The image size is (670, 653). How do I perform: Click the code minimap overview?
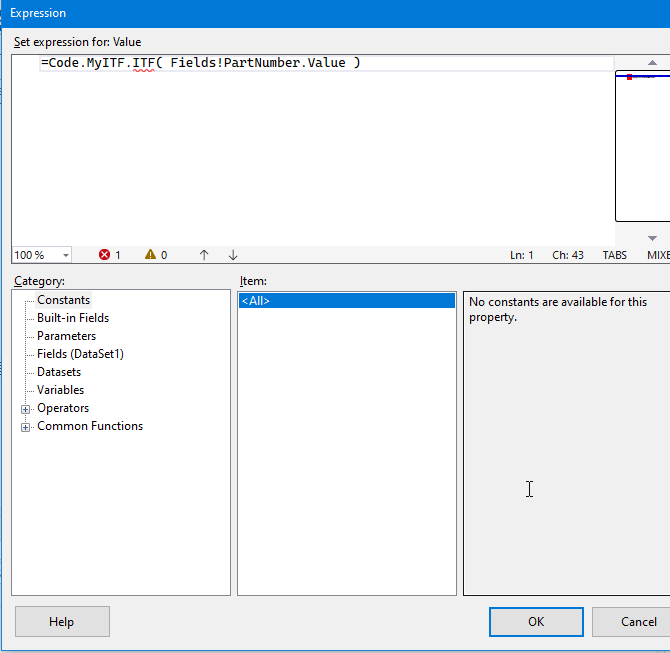[x=643, y=147]
